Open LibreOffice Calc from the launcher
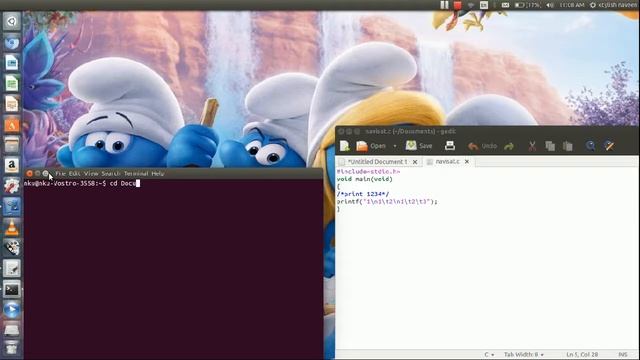The height and width of the screenshot is (360, 640). 11,83
